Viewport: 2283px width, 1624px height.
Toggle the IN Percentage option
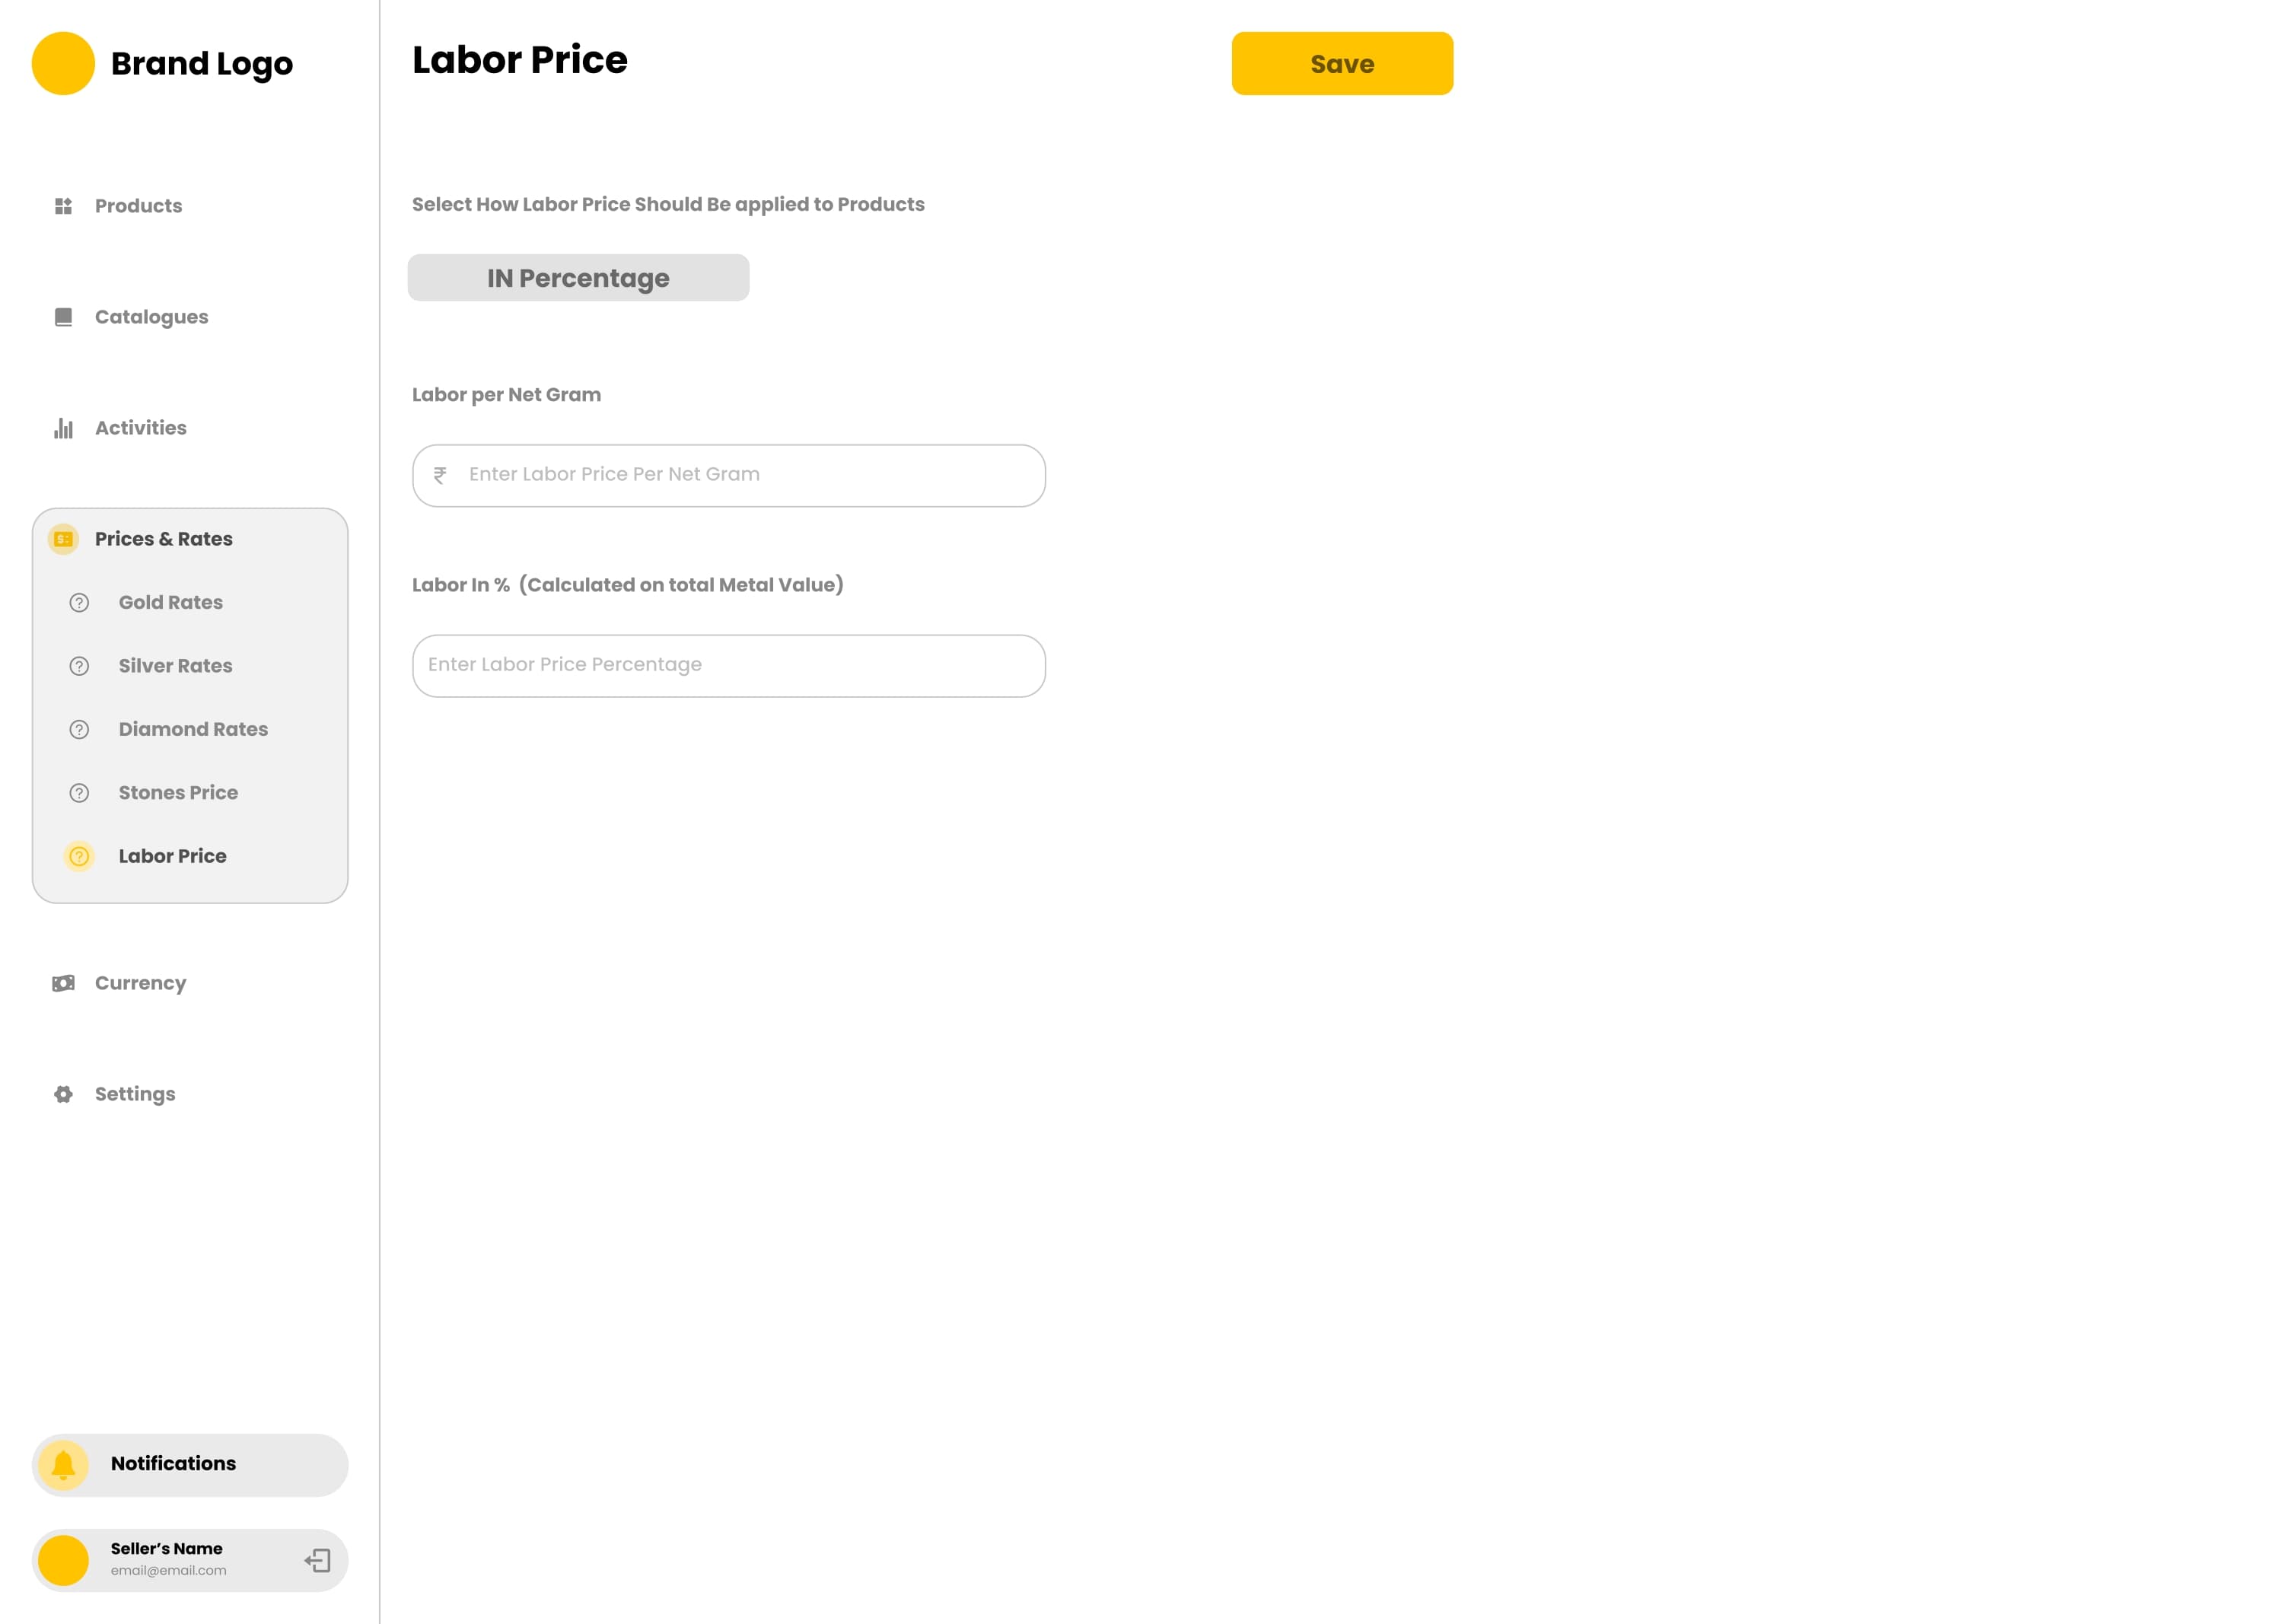click(x=578, y=278)
